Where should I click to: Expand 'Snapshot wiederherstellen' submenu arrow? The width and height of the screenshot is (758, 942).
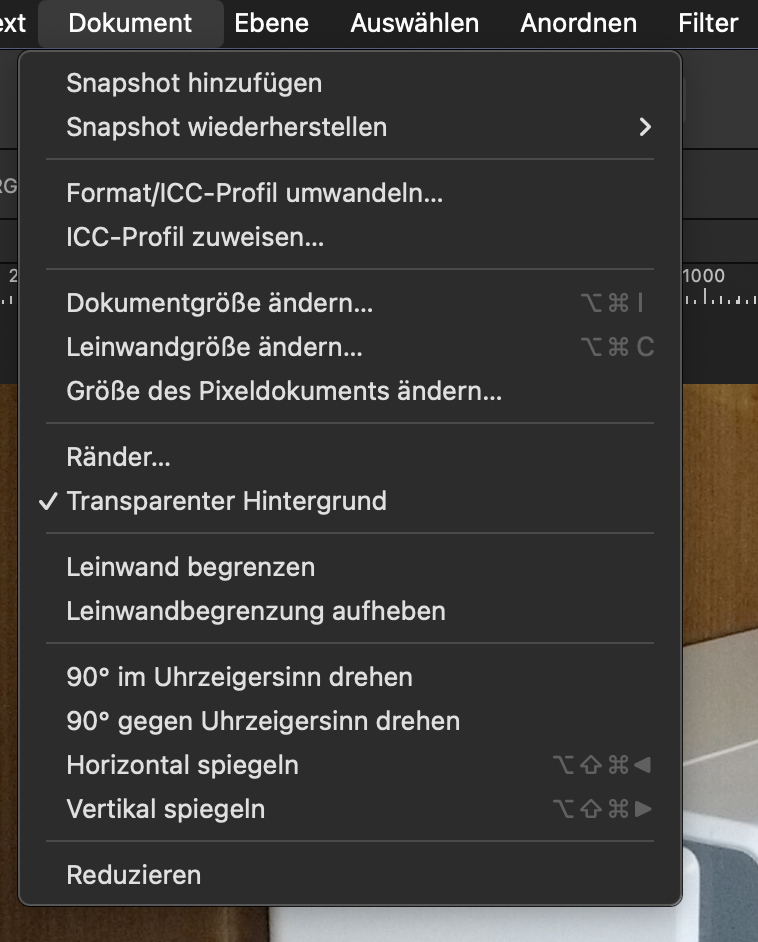tap(645, 127)
